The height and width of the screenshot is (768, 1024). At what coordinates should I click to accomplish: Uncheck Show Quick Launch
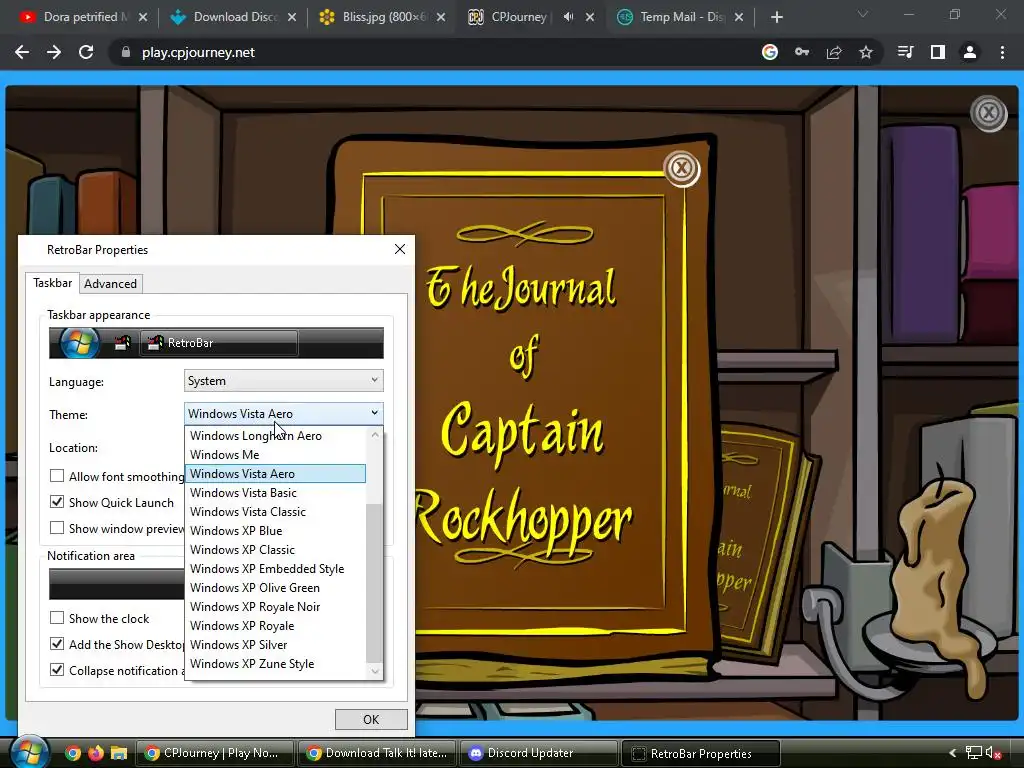57,502
